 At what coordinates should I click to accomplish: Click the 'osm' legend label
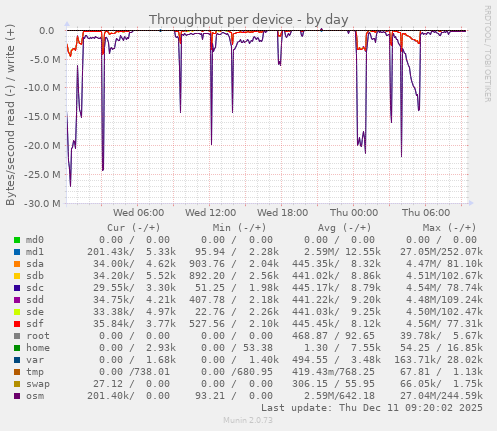(x=35, y=396)
